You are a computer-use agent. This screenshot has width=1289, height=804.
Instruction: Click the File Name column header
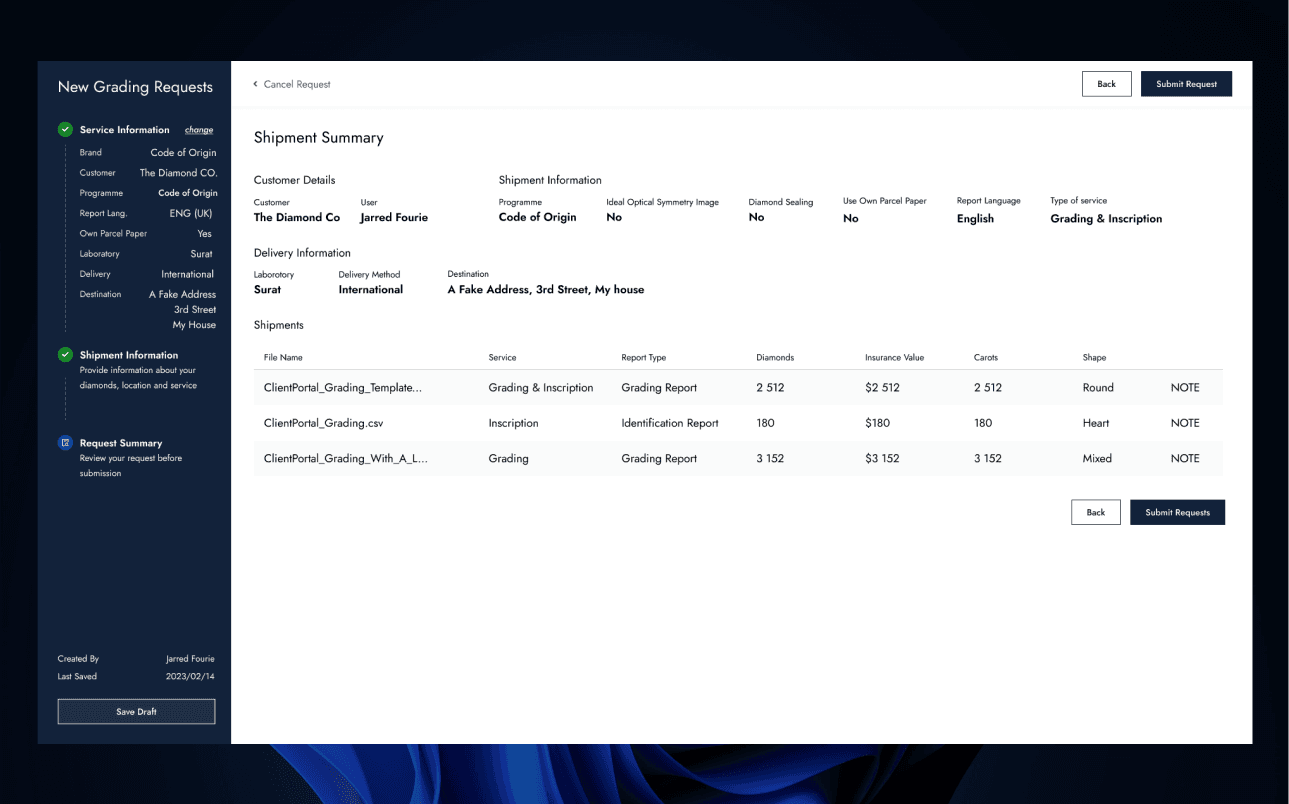point(283,357)
